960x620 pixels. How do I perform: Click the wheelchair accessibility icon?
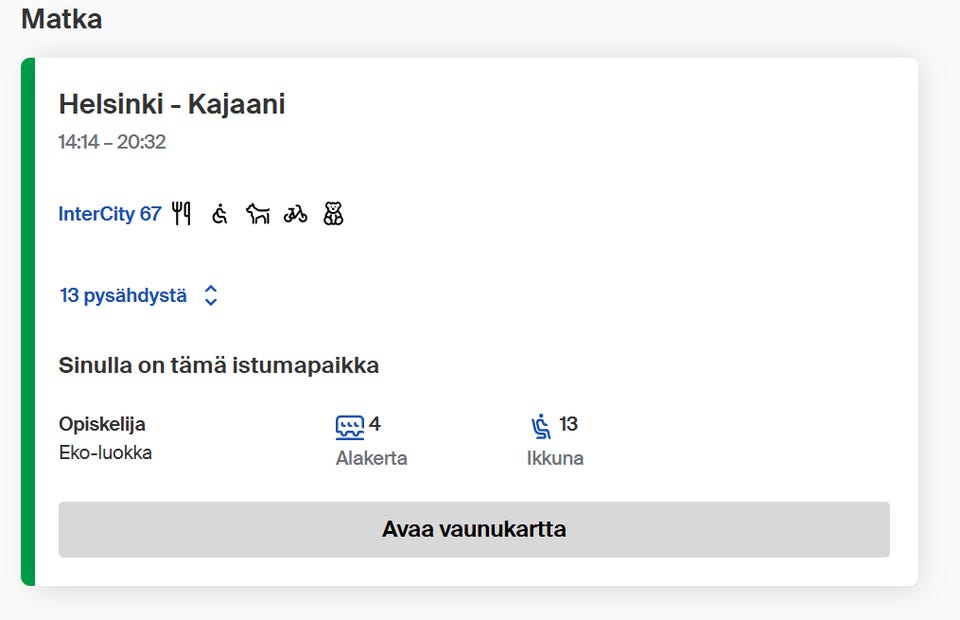(218, 213)
